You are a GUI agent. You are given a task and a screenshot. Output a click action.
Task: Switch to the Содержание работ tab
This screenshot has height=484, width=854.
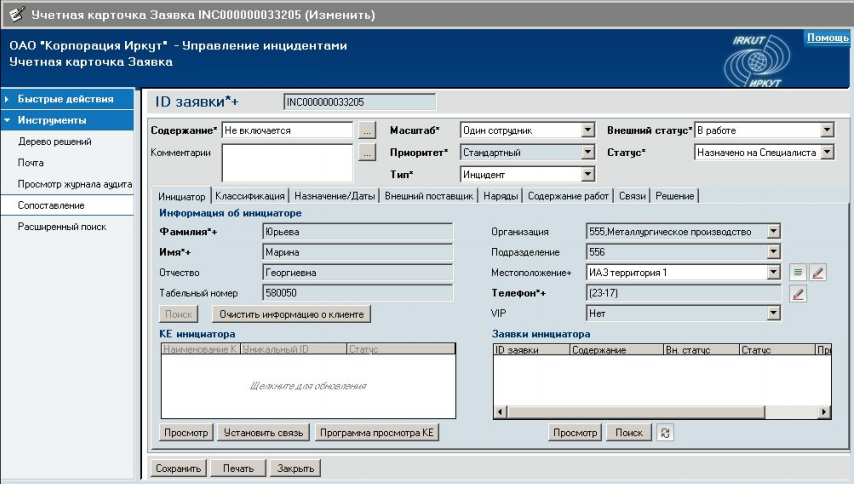568,196
